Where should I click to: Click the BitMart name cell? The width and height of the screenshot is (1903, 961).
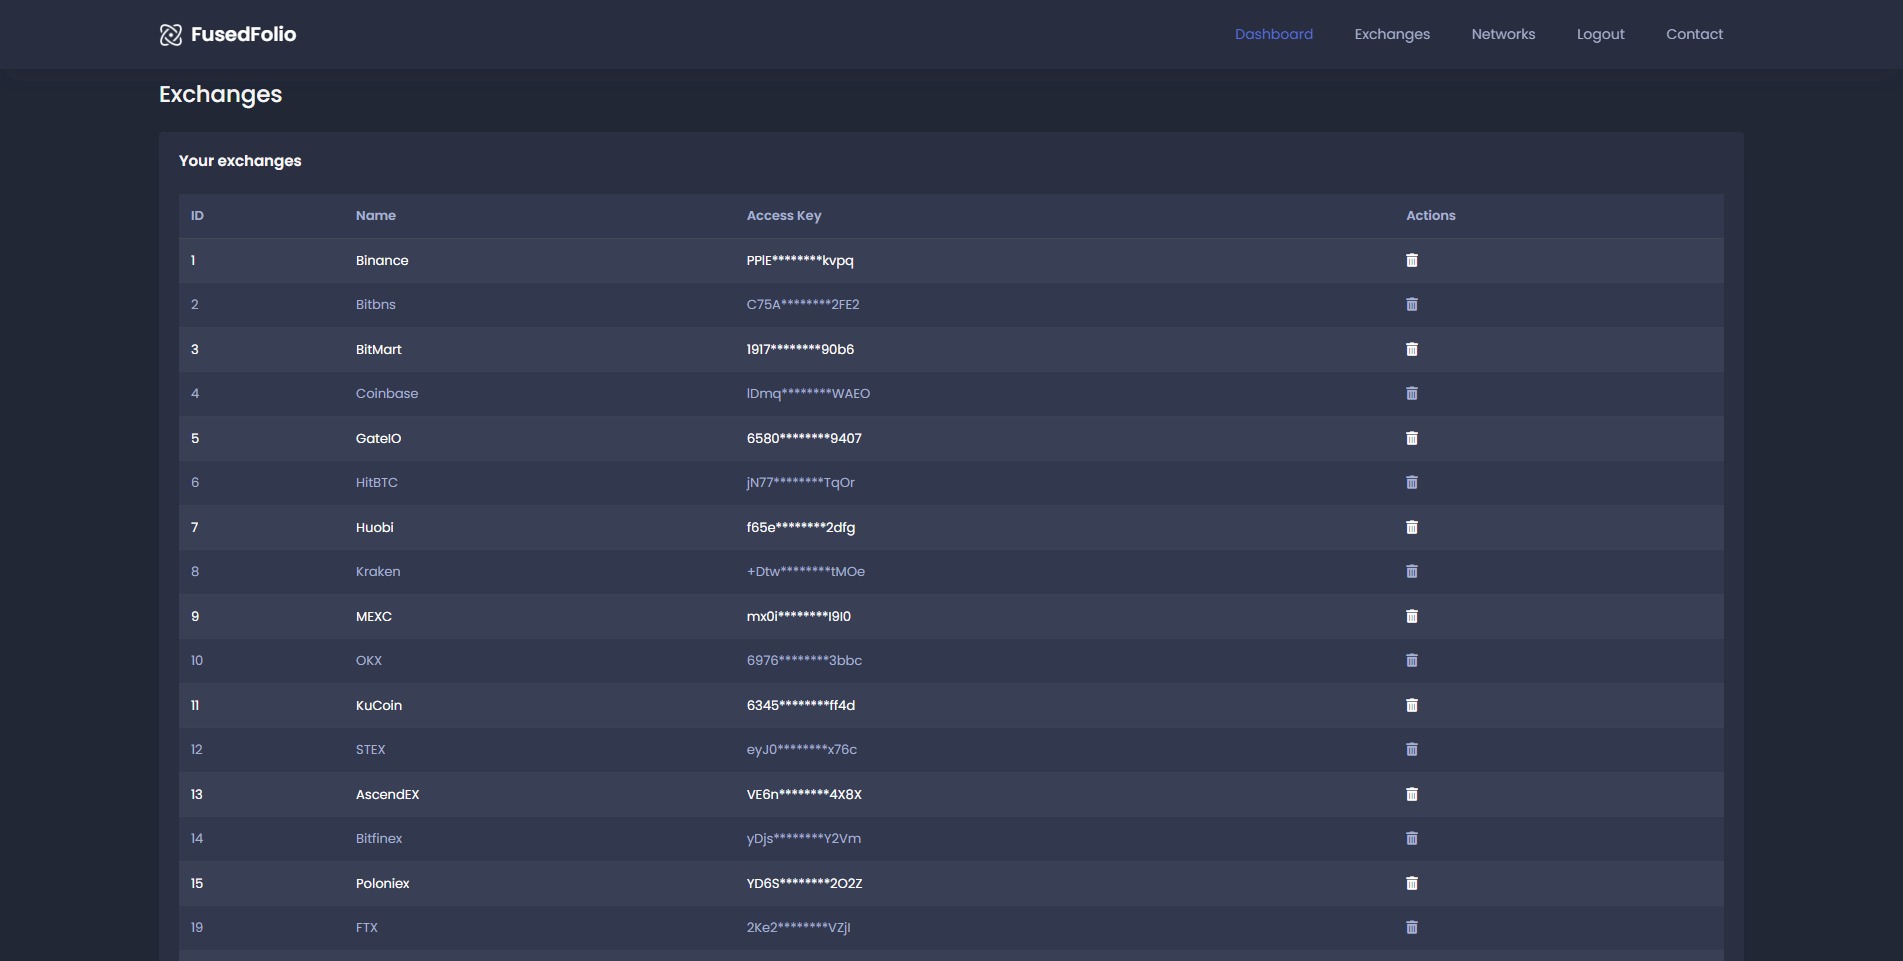[379, 350]
